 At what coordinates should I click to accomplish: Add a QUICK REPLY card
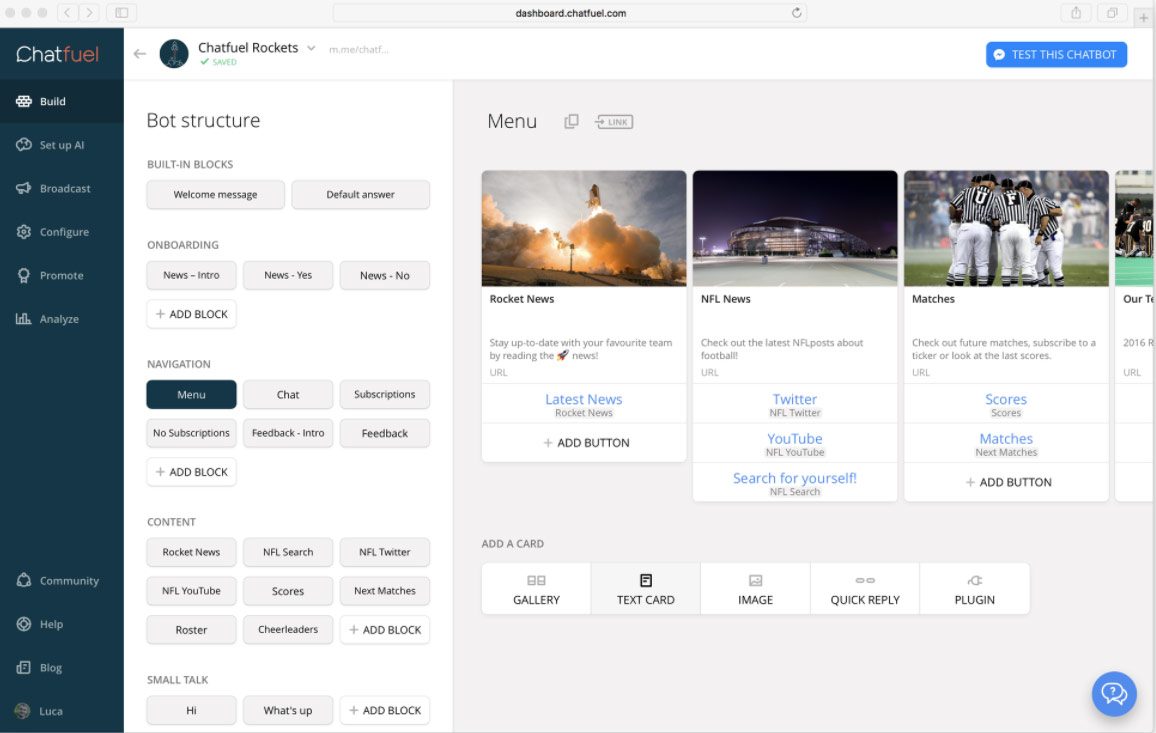pyautogui.click(x=865, y=588)
